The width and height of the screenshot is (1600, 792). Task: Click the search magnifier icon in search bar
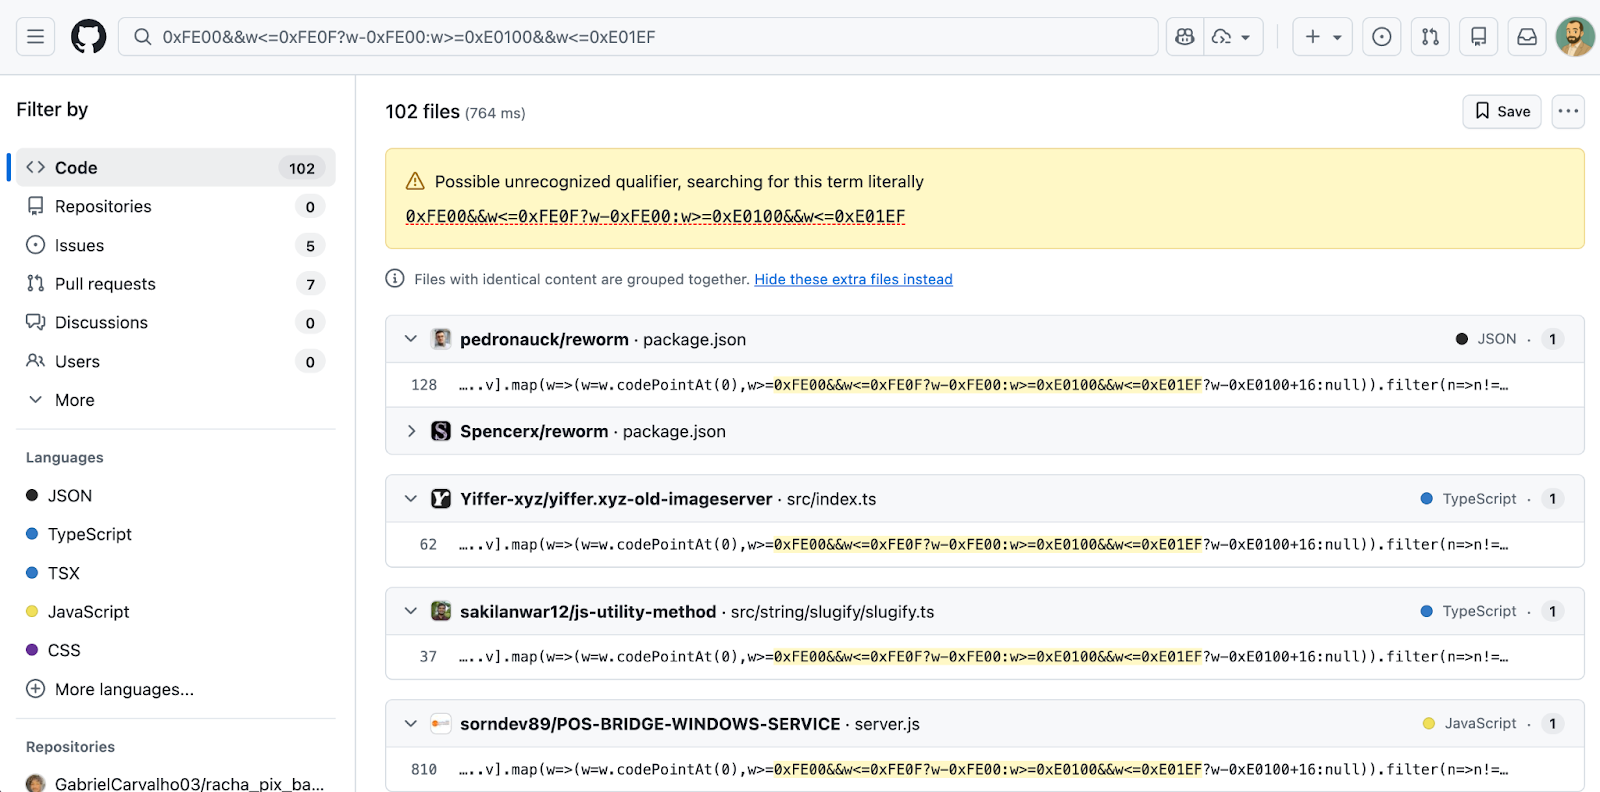[x=143, y=37]
